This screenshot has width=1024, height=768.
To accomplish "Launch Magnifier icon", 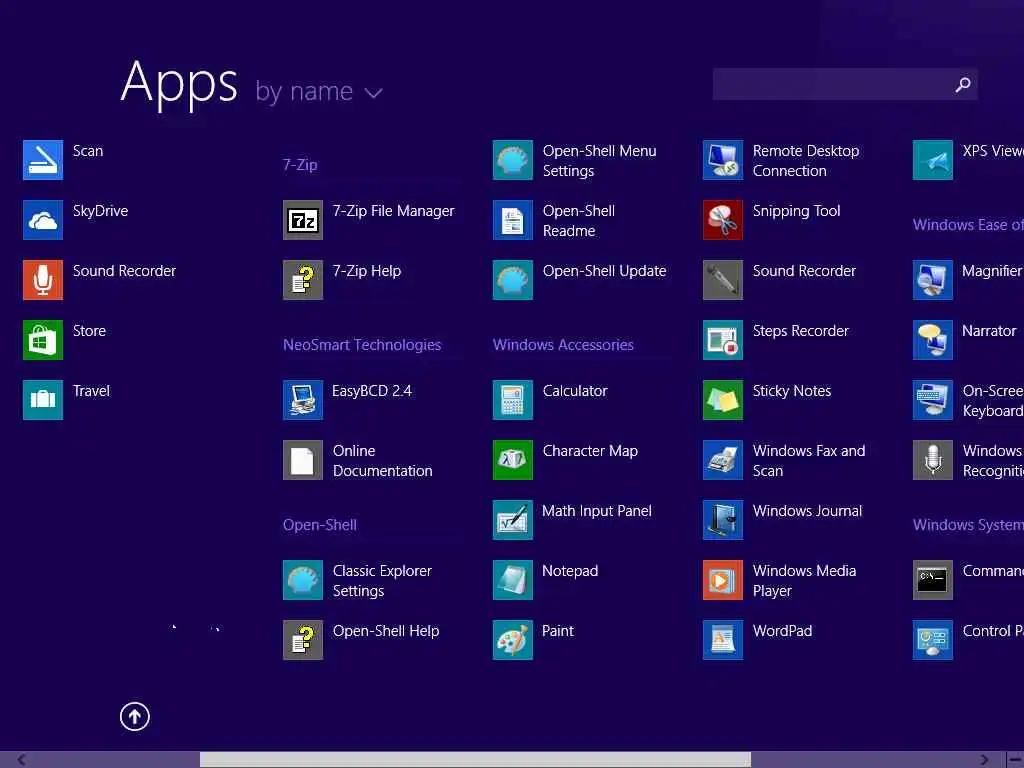I will click(933, 280).
